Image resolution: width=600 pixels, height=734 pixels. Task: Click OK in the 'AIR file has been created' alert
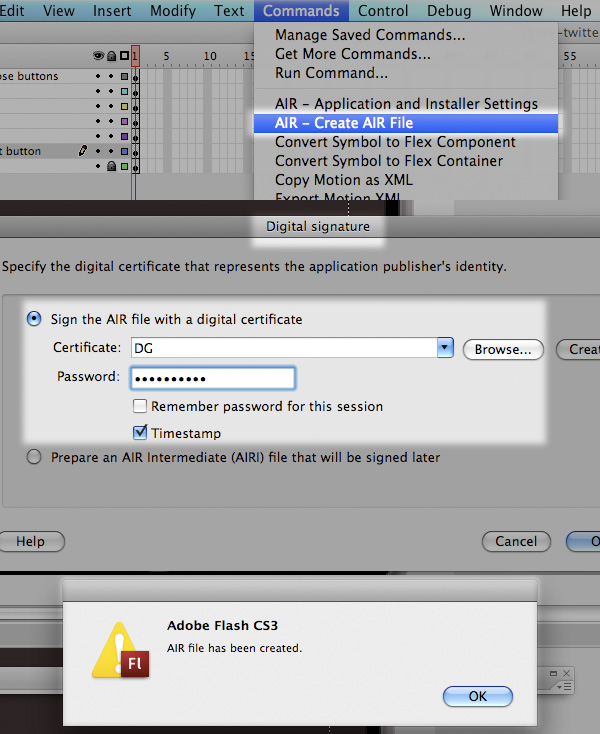[x=478, y=696]
